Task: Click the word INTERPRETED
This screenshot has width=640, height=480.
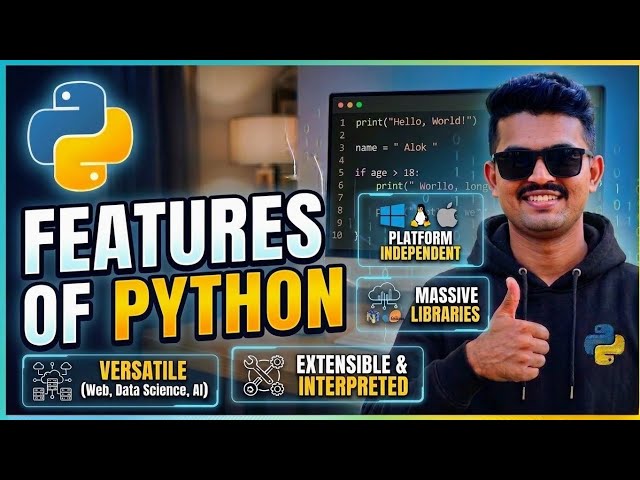Action: [353, 386]
